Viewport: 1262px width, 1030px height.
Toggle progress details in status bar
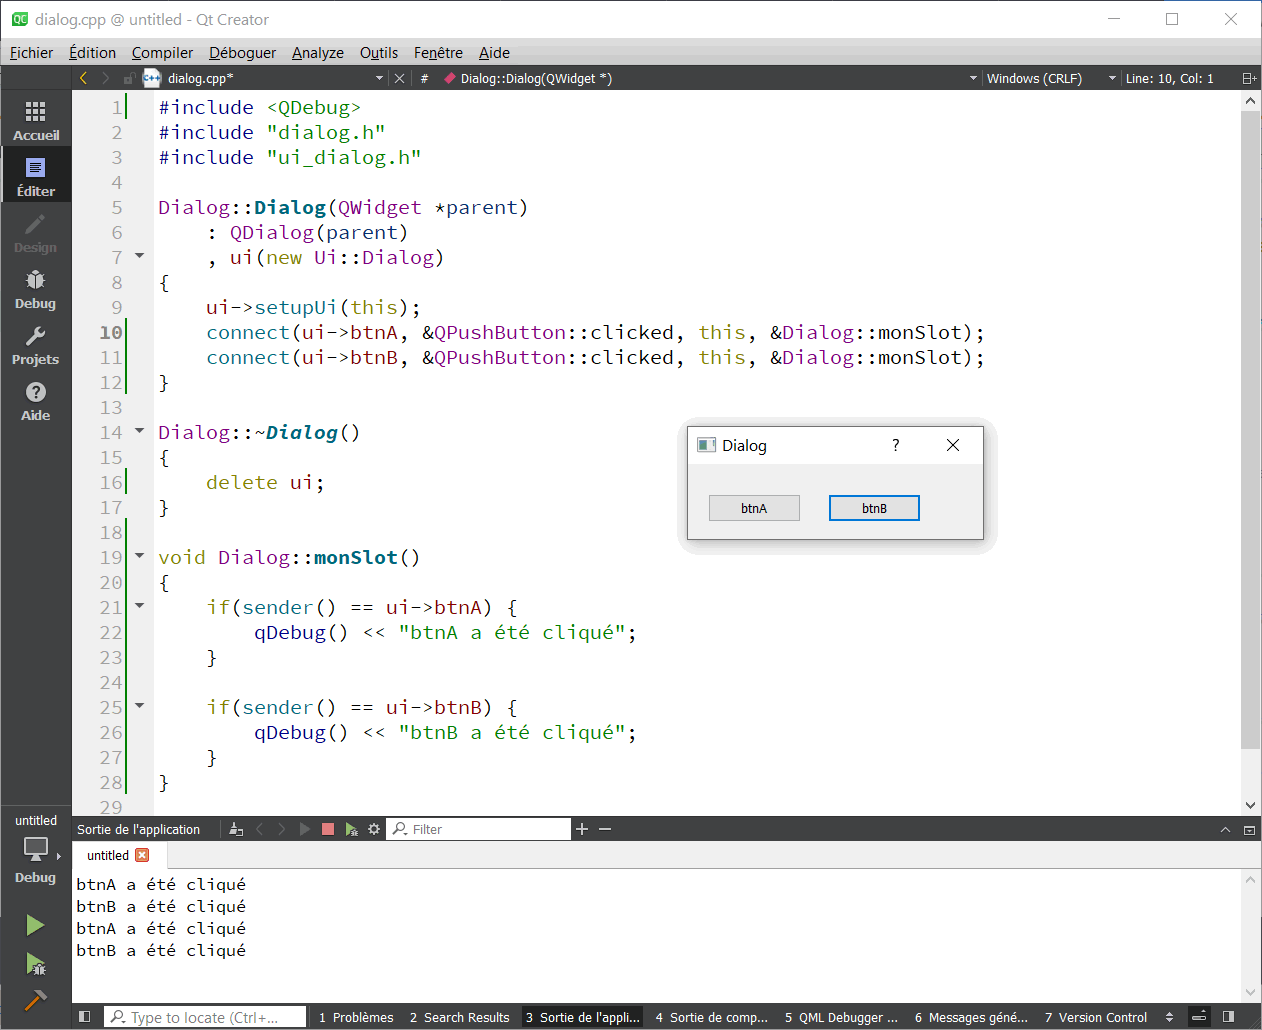coord(1199,1017)
